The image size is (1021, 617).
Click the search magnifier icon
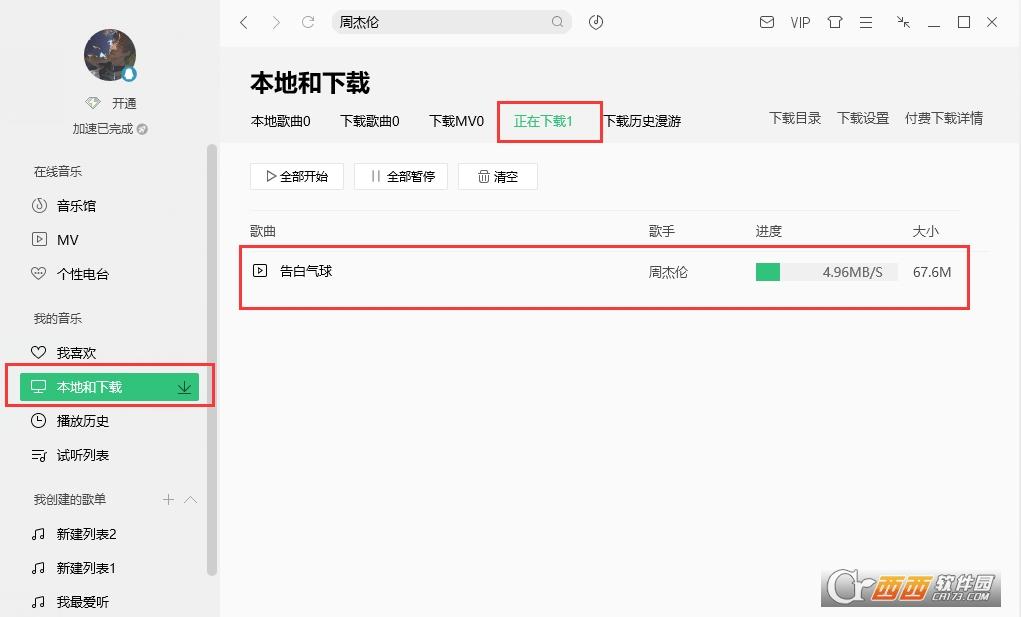tap(557, 22)
